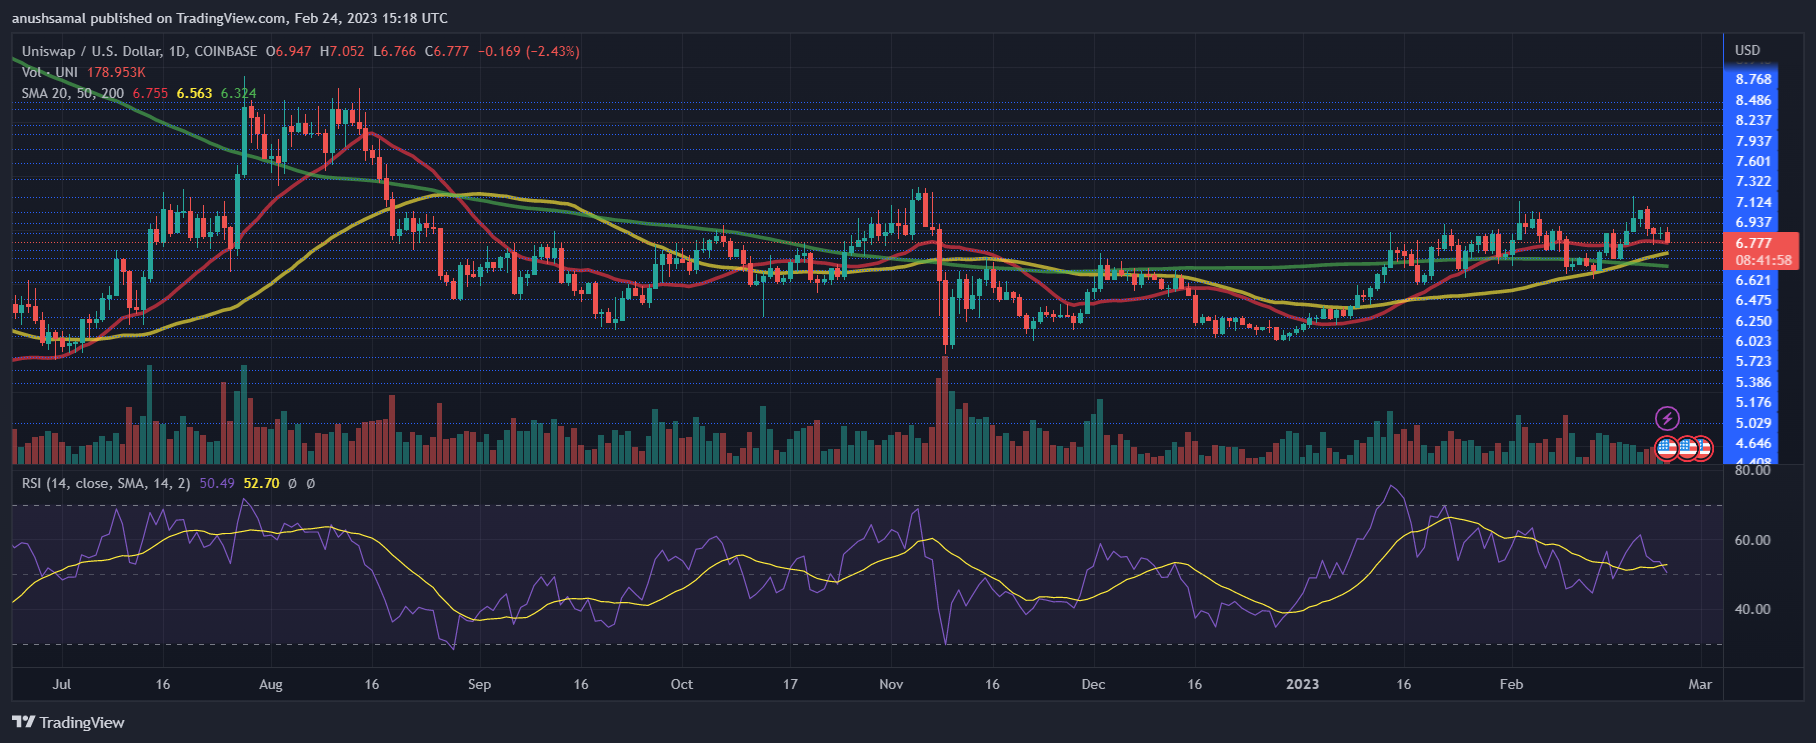The image size is (1816, 743).
Task: Click the close value C6.777 in legend
Action: [x=446, y=51]
